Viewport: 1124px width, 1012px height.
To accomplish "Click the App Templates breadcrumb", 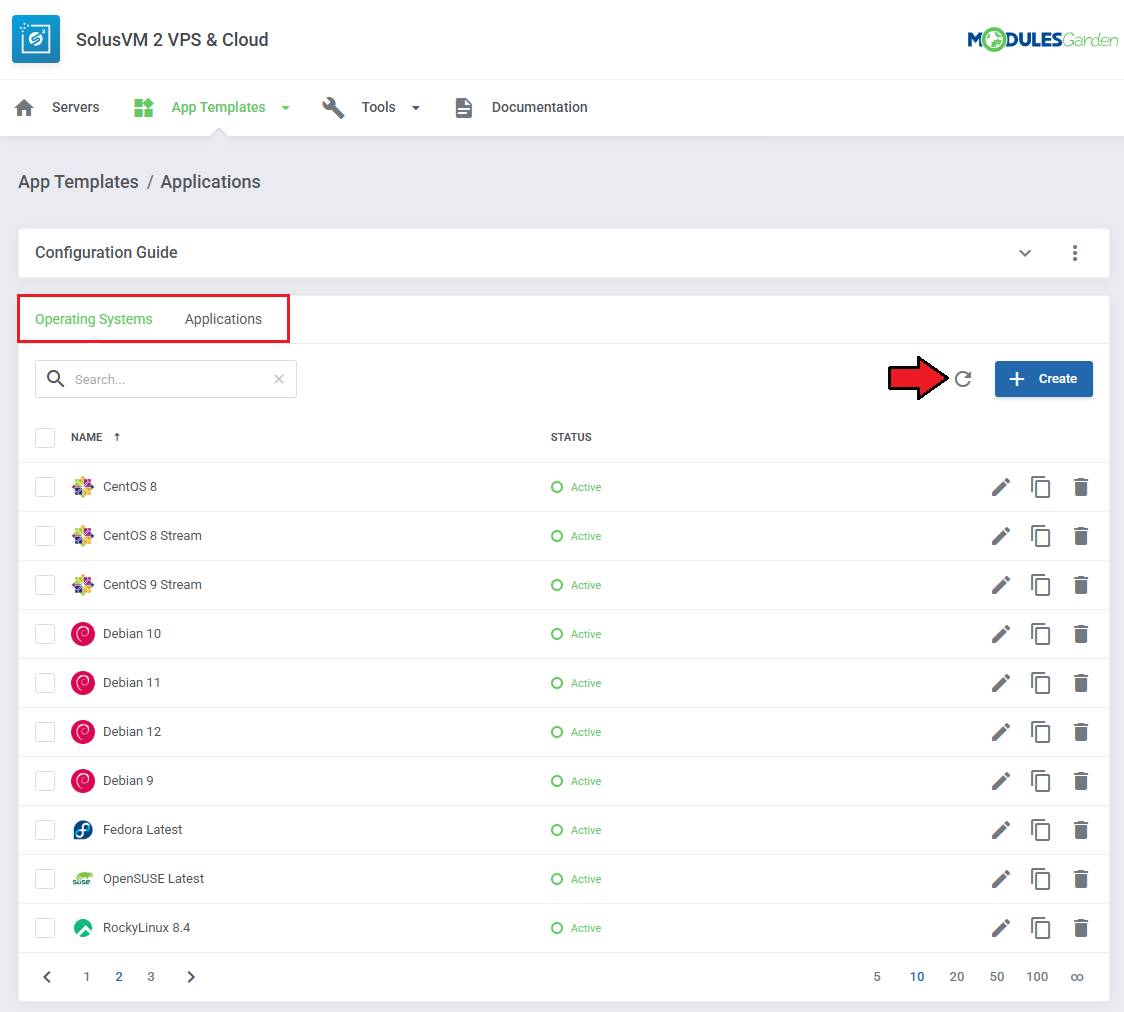I will [78, 182].
